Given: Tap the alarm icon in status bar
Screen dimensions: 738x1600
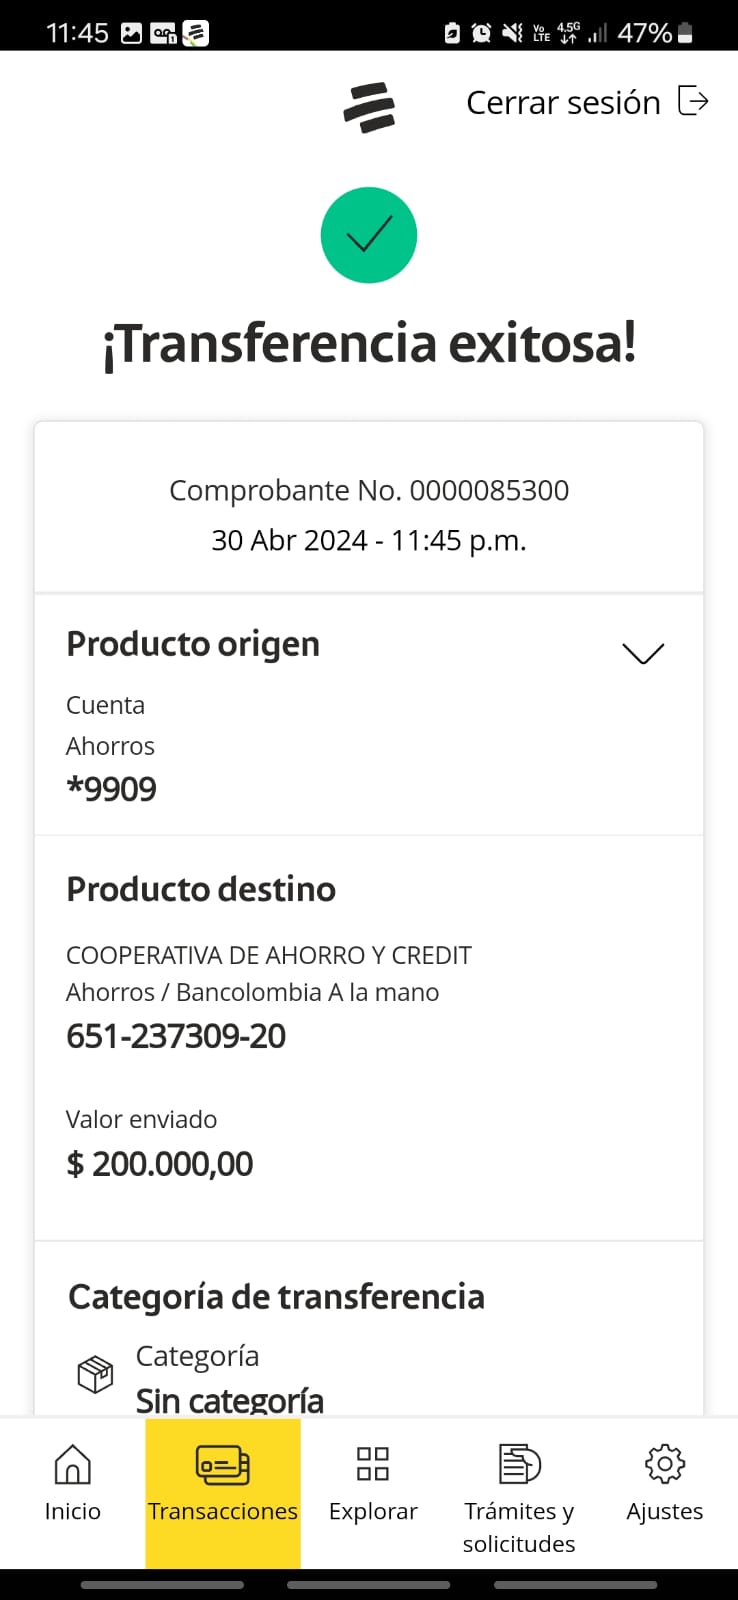Looking at the screenshot, I should [481, 33].
